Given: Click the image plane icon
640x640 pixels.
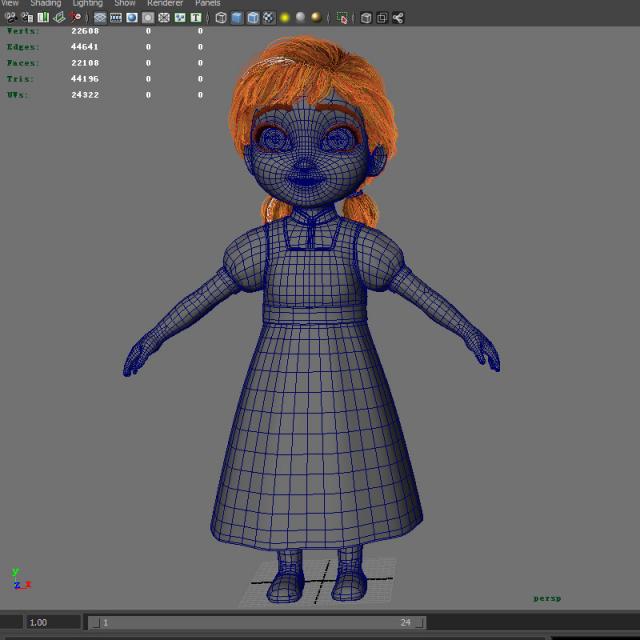Looking at the screenshot, I should (59, 17).
